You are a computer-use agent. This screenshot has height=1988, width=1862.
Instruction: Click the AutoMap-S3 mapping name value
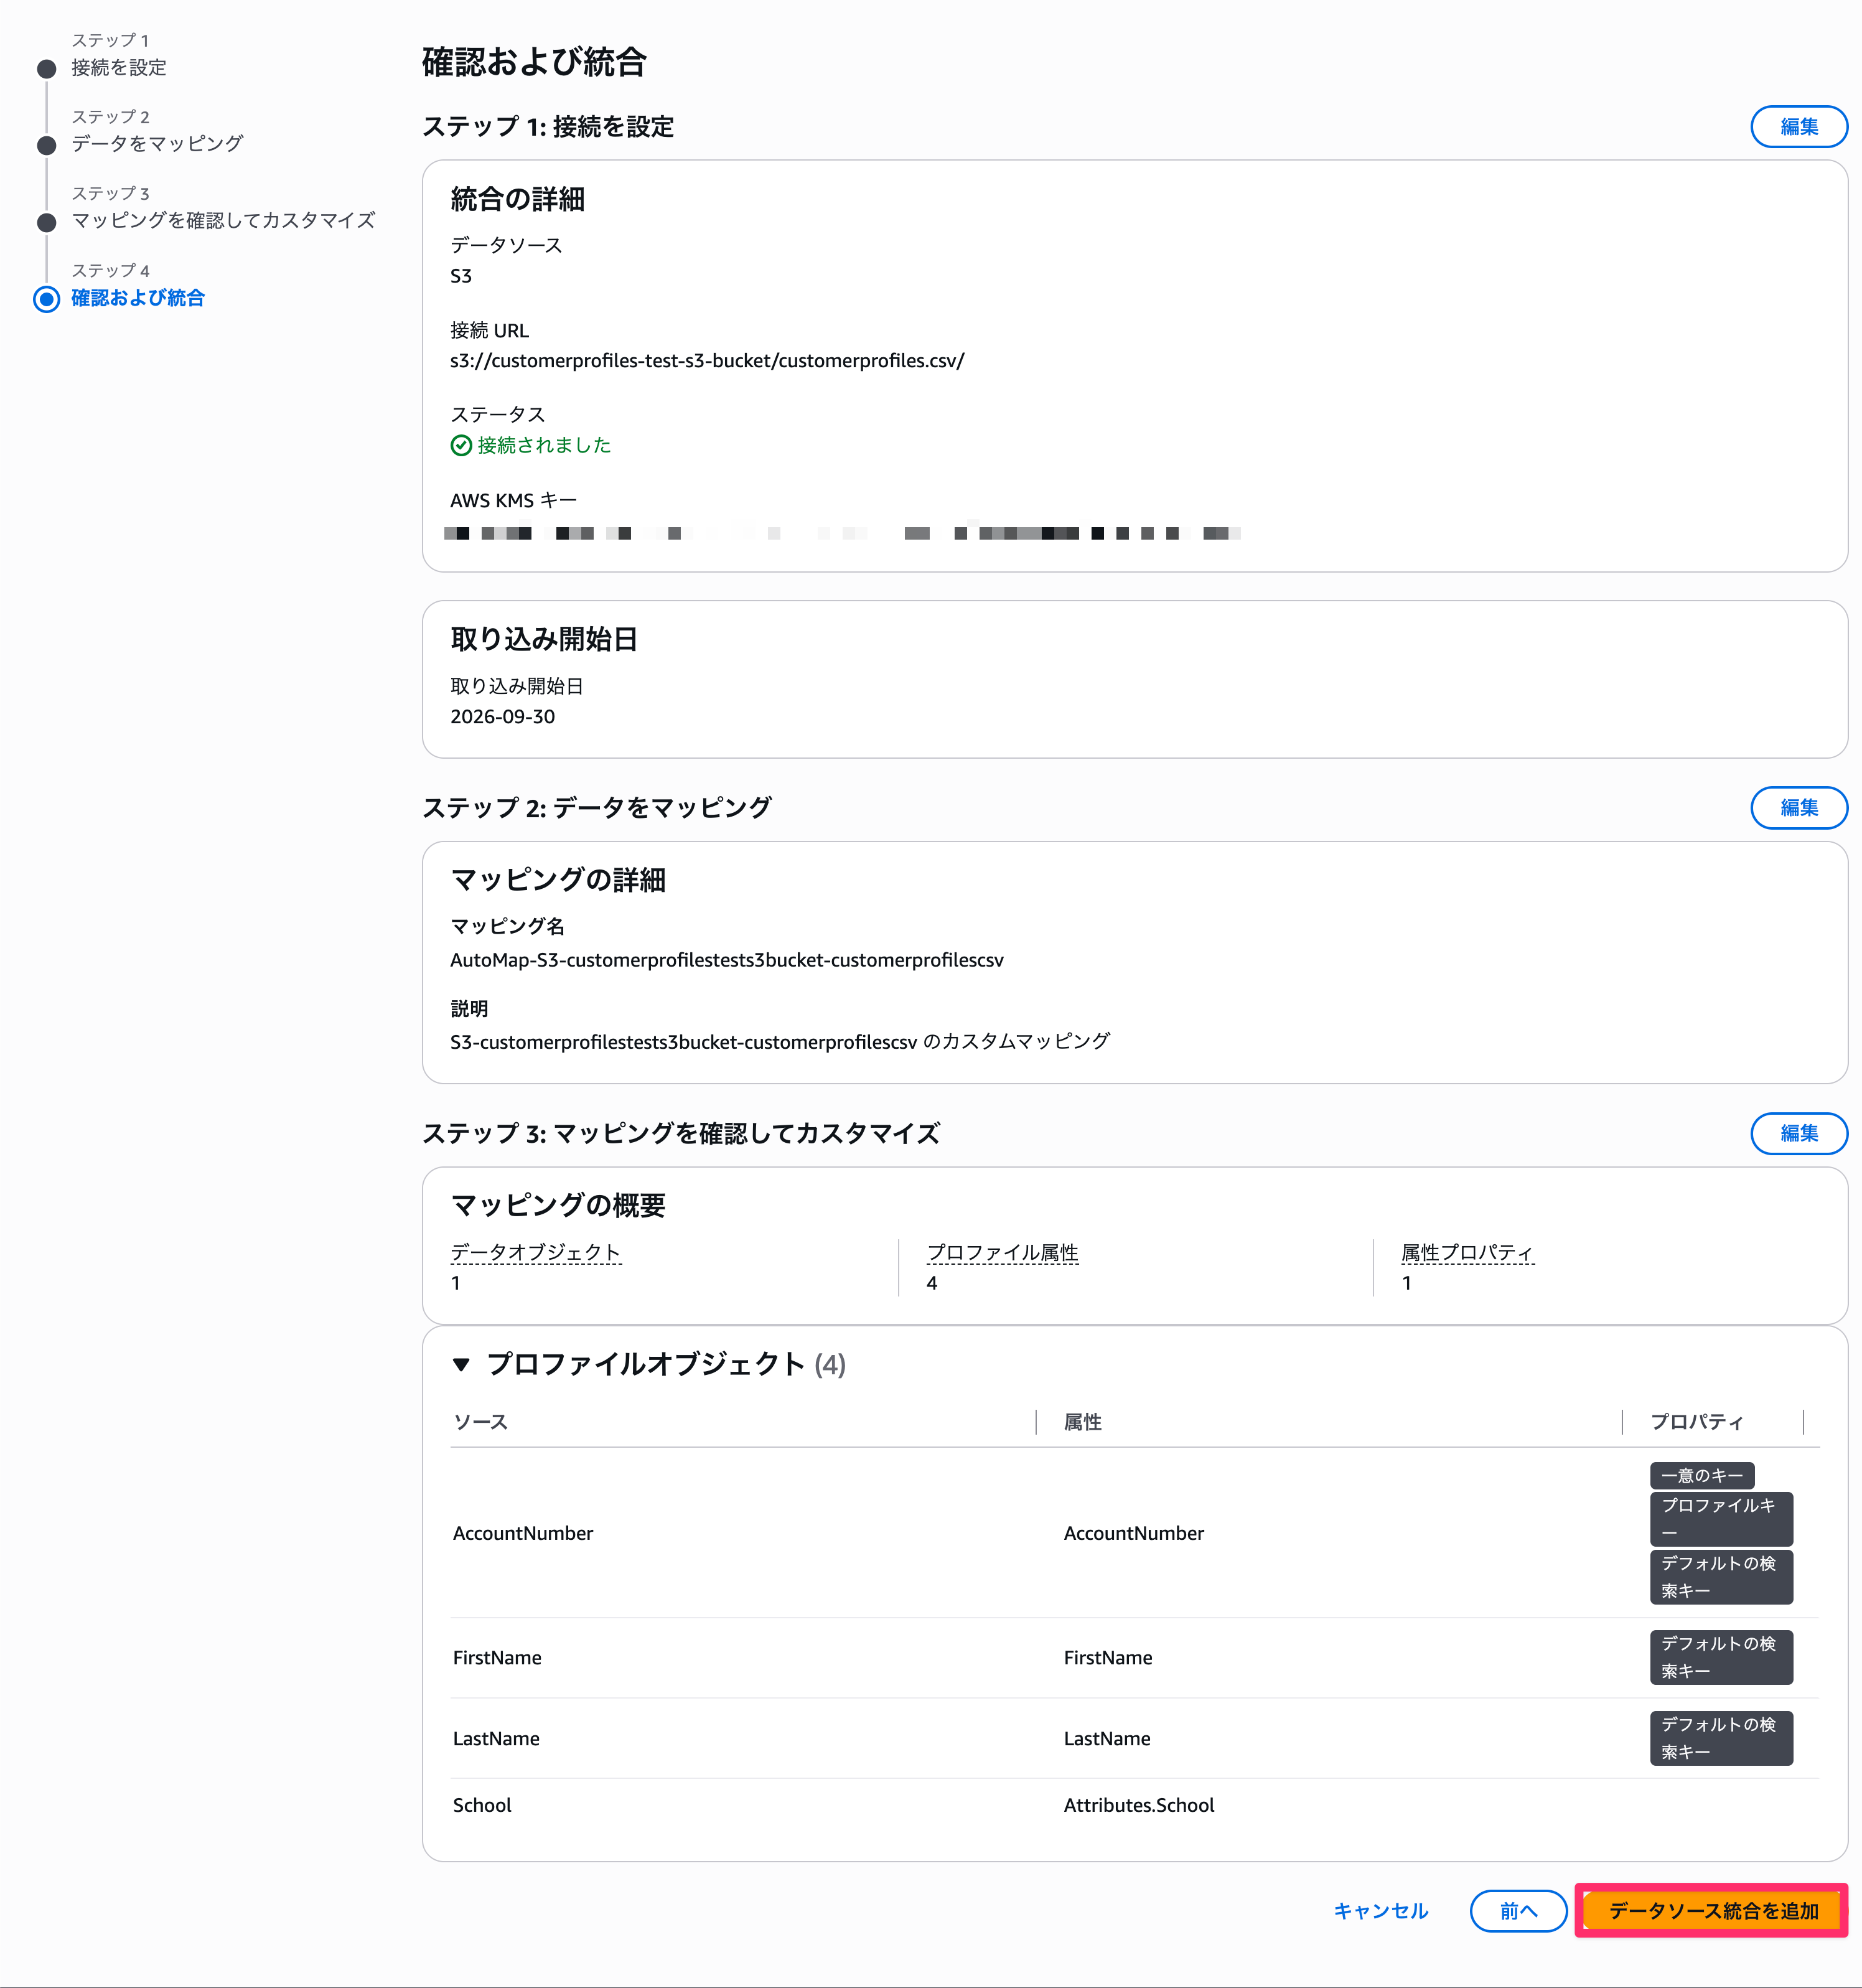(727, 960)
